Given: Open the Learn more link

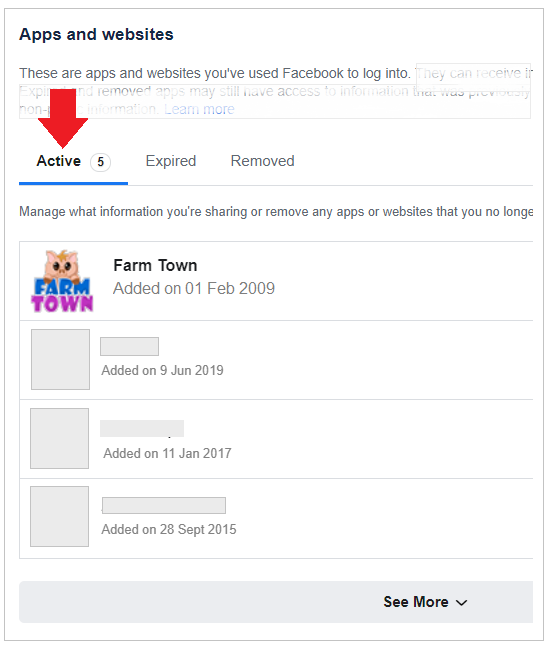Looking at the screenshot, I should tap(199, 109).
